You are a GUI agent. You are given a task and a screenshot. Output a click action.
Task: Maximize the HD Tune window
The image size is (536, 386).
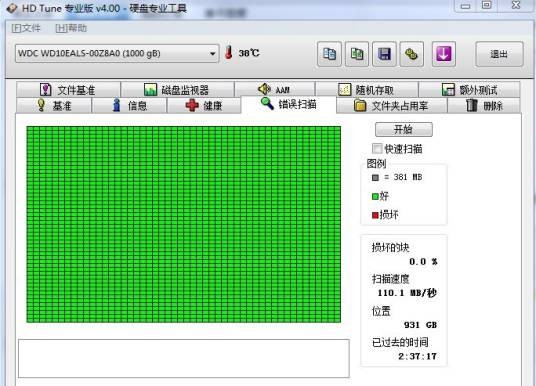click(487, 5)
